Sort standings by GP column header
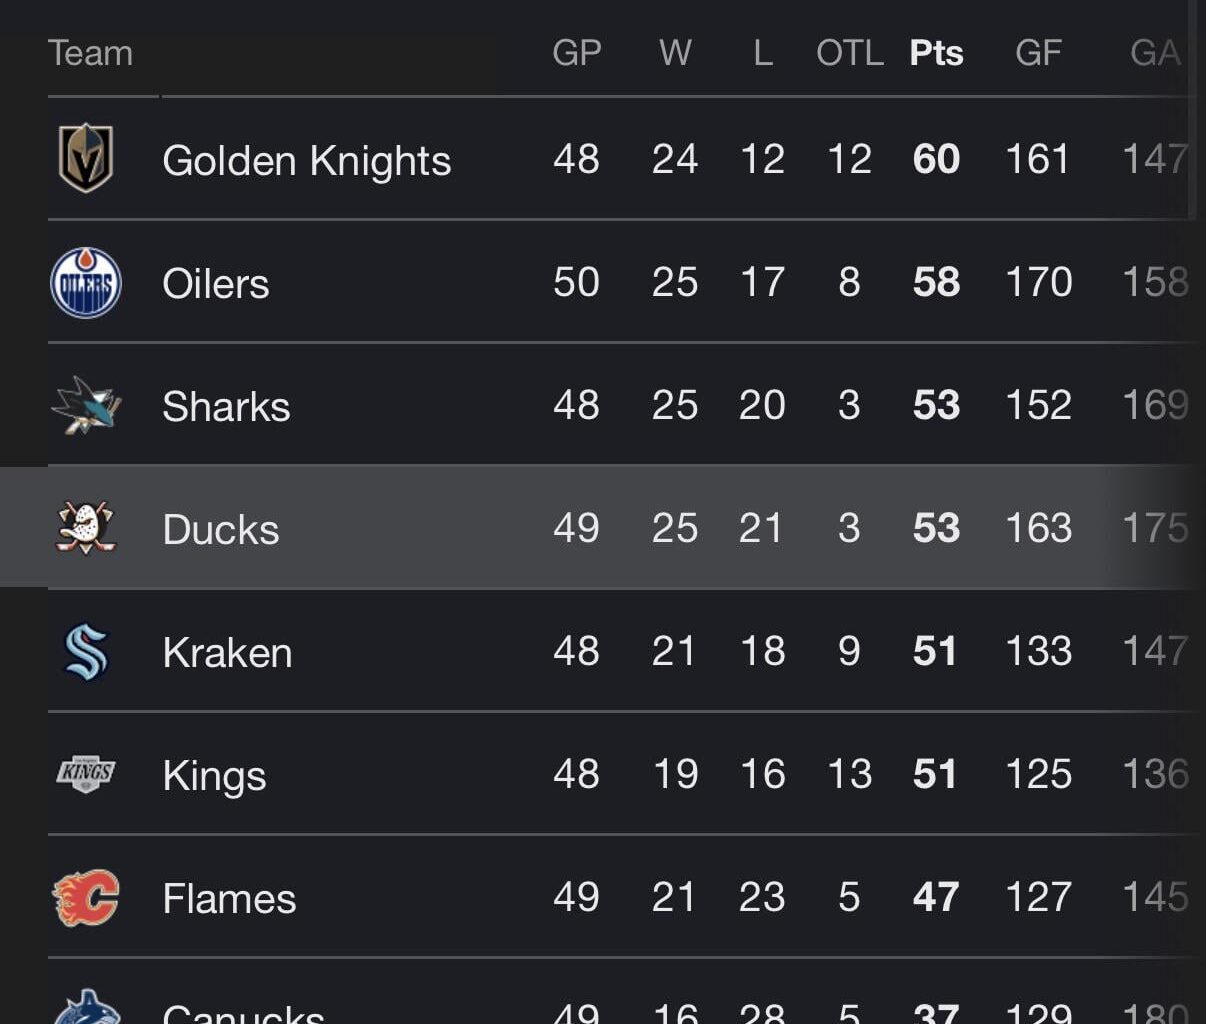This screenshot has width=1206, height=1024. [x=576, y=53]
